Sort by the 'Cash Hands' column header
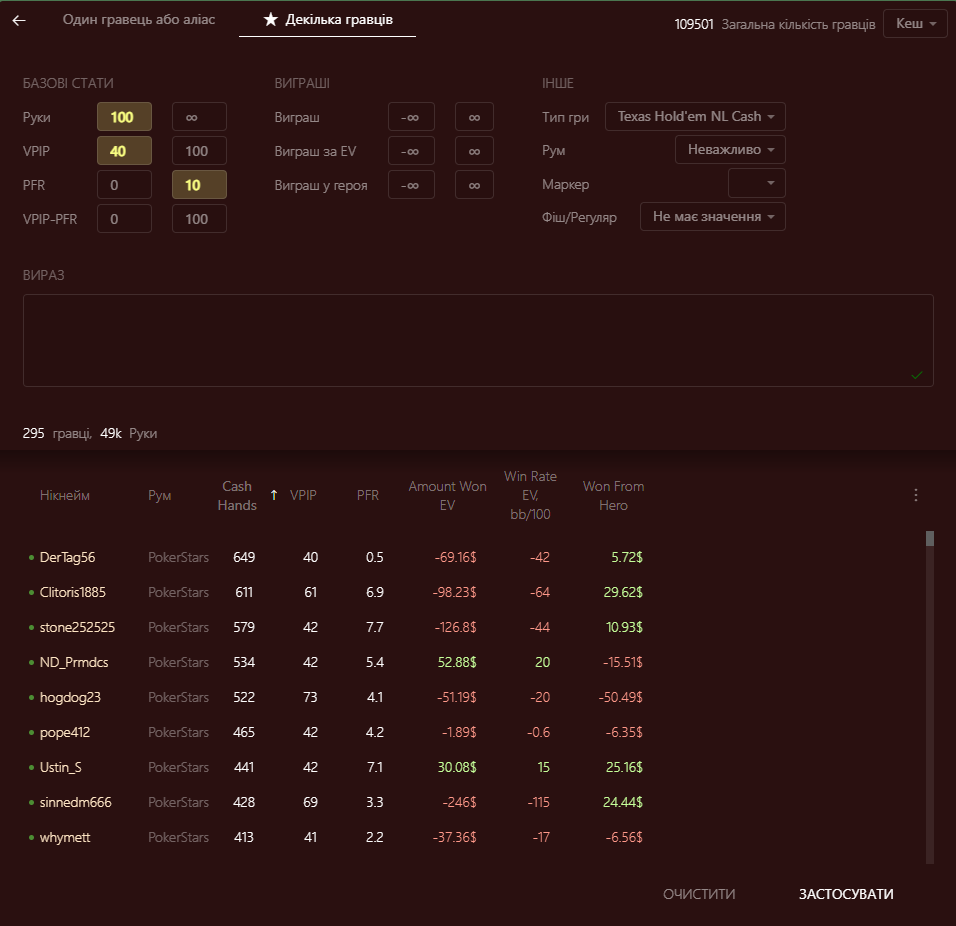This screenshot has width=956, height=926. click(x=237, y=495)
